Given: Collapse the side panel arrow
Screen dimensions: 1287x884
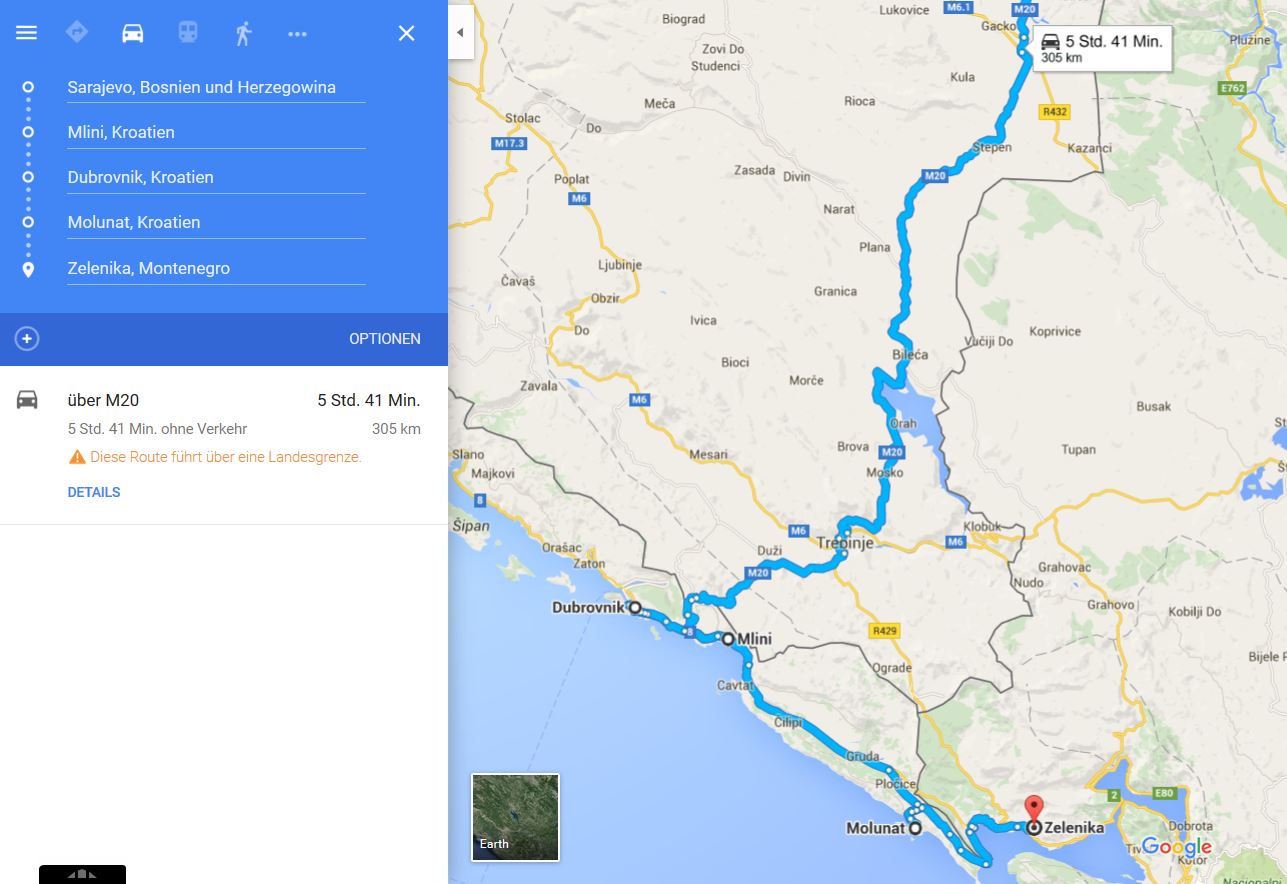Looking at the screenshot, I should [x=460, y=32].
